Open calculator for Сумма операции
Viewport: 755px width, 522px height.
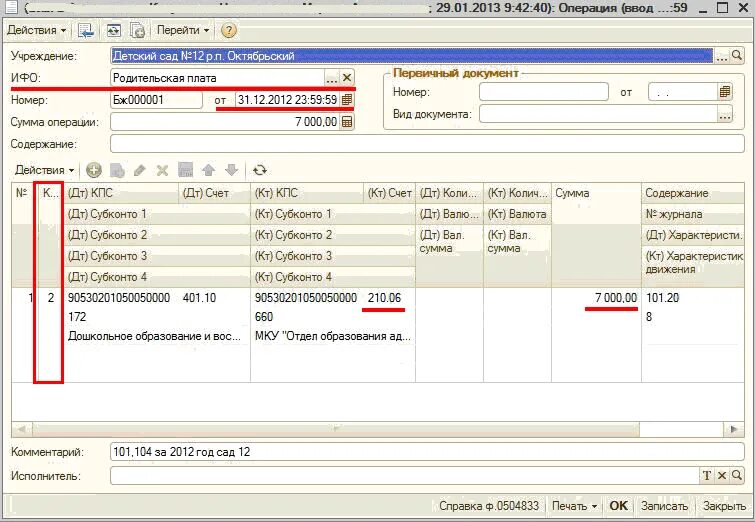347,122
